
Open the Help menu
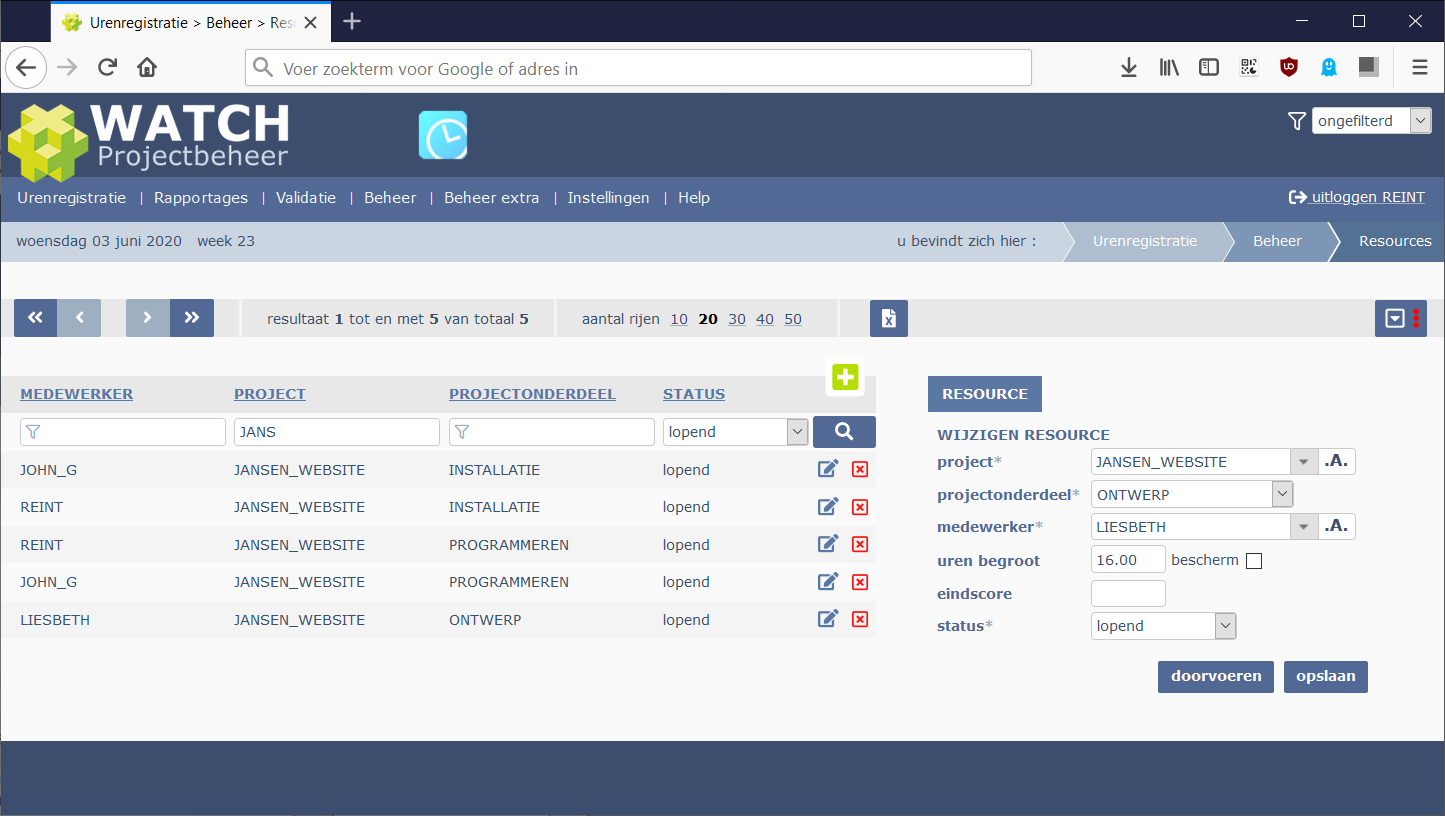click(x=694, y=198)
